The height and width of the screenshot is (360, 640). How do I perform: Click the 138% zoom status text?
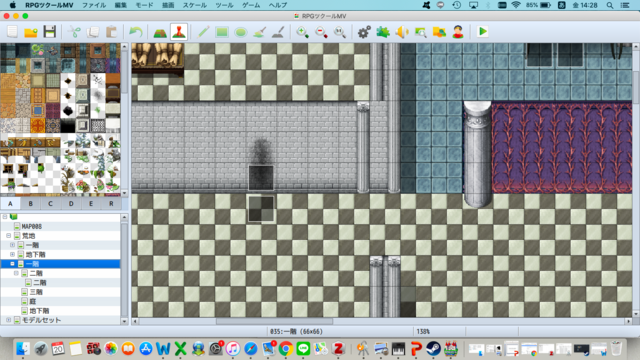(x=423, y=331)
